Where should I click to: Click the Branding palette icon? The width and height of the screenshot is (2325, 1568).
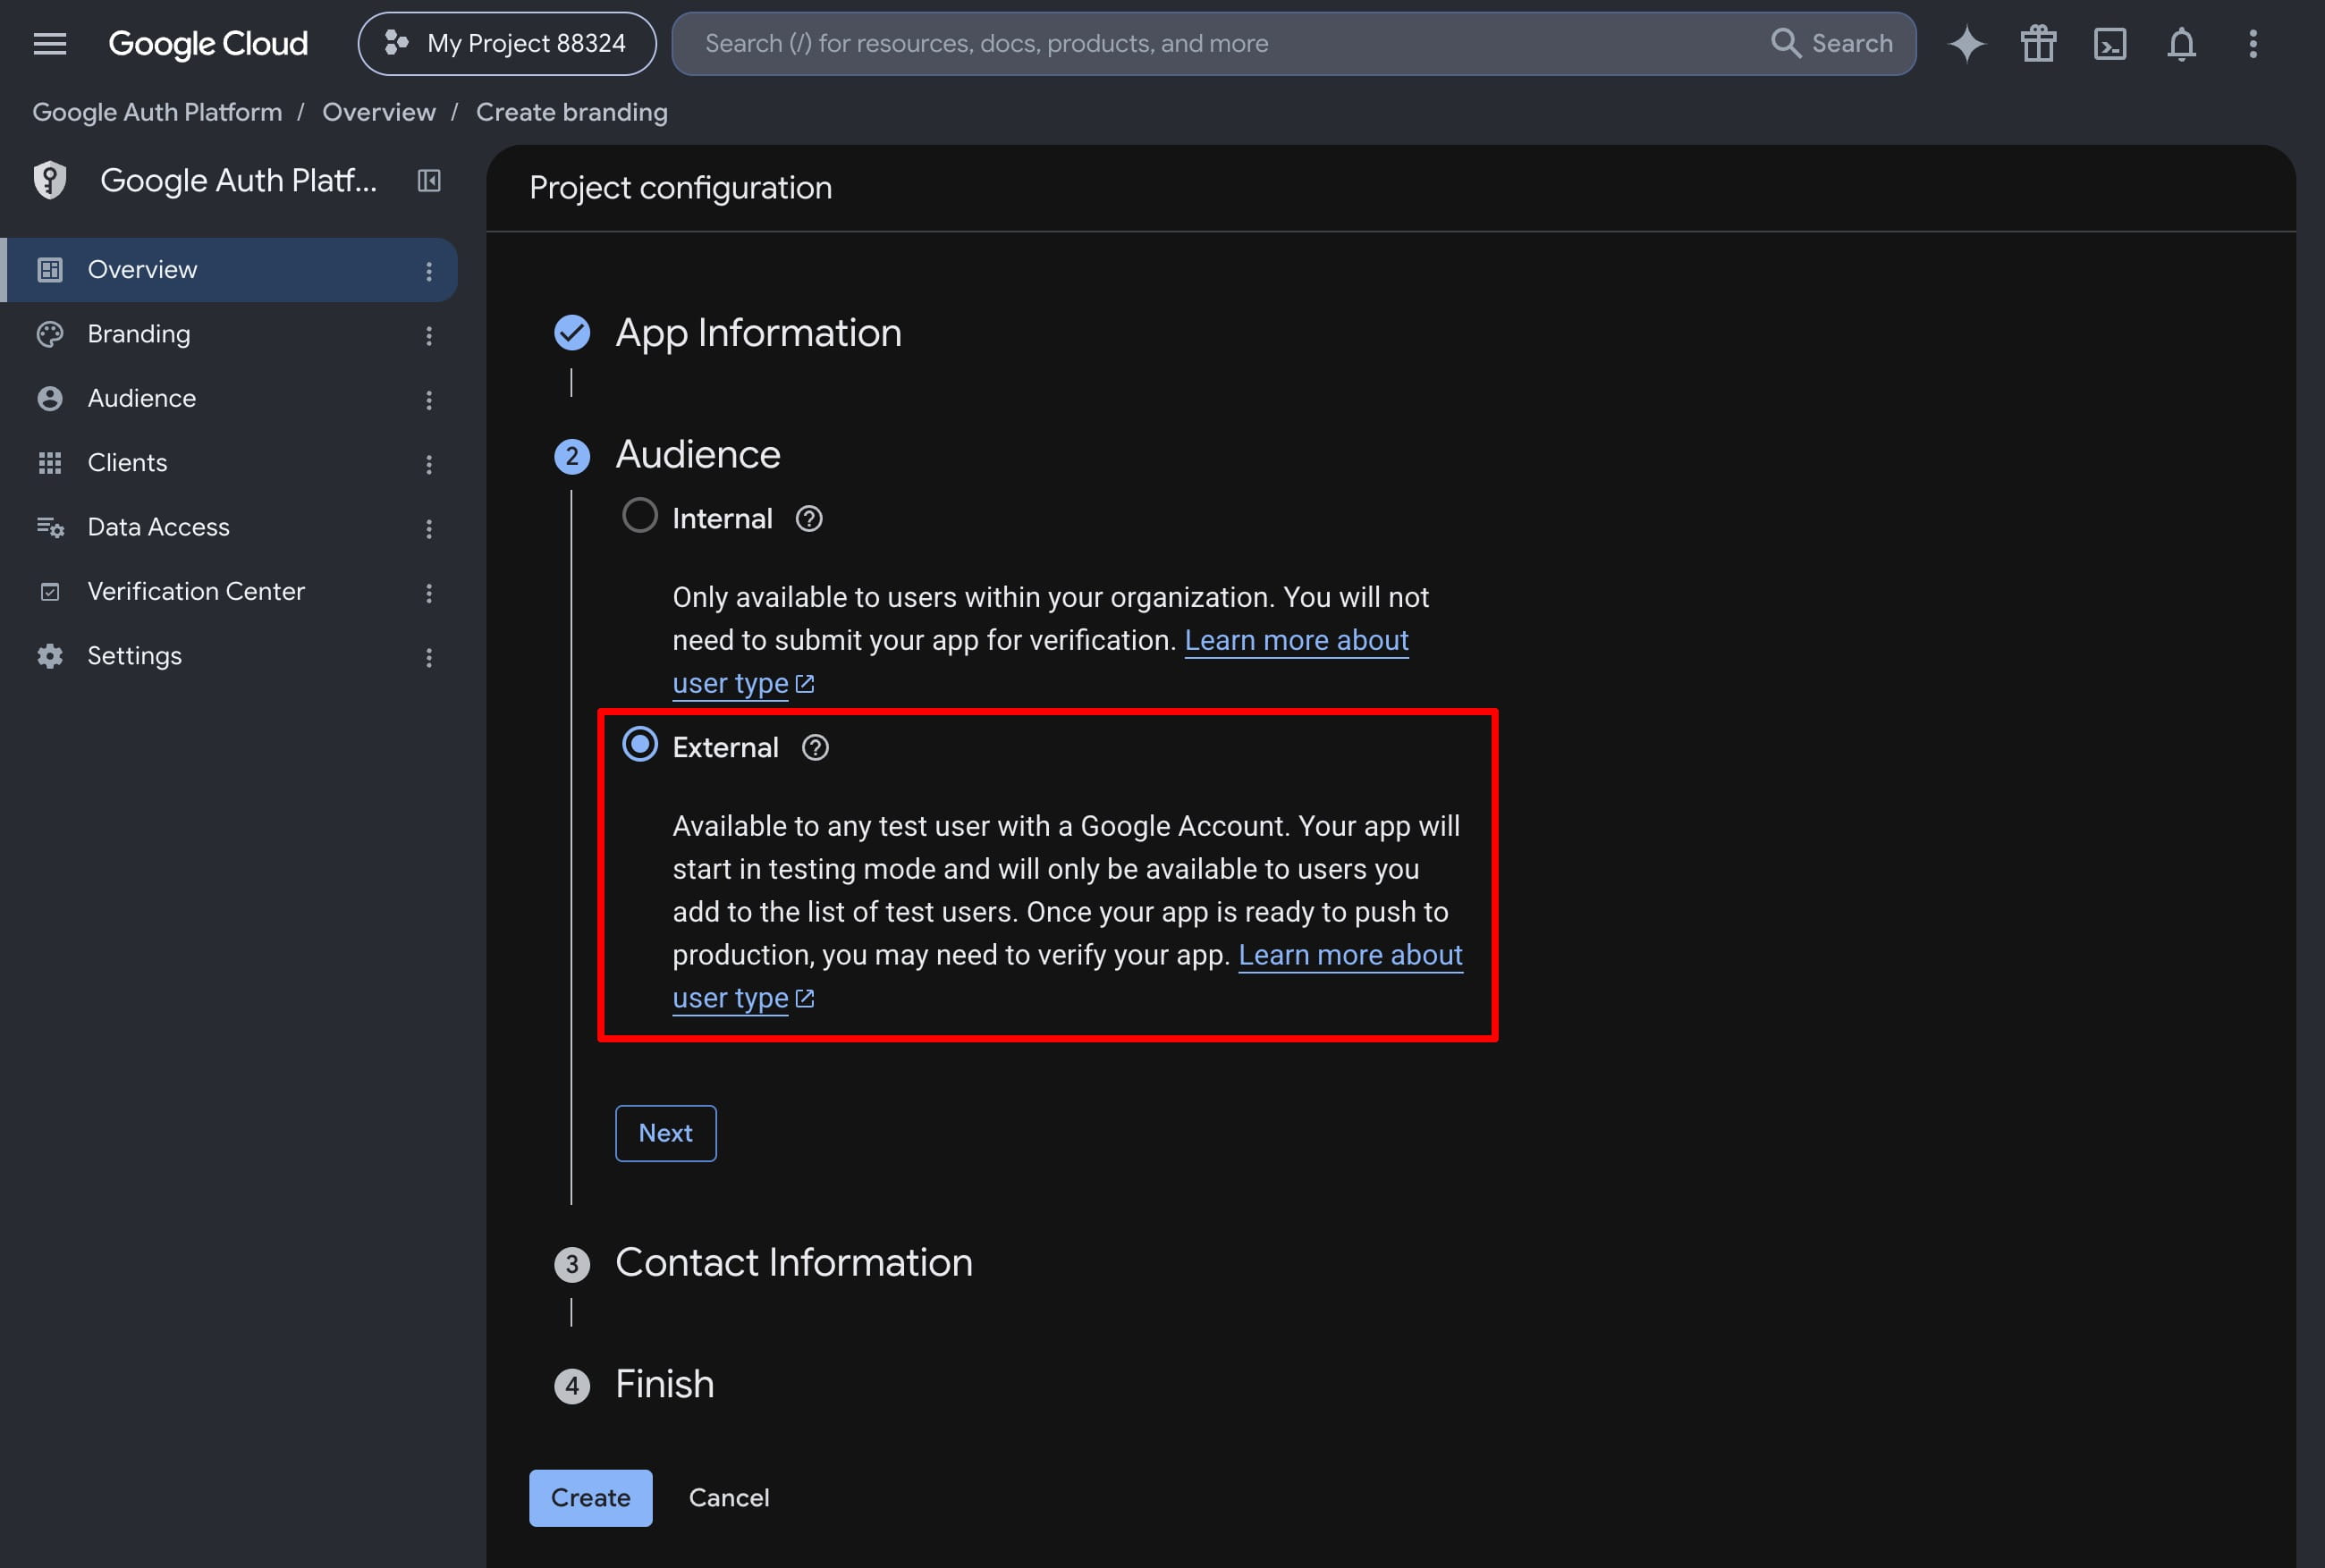pos(50,334)
